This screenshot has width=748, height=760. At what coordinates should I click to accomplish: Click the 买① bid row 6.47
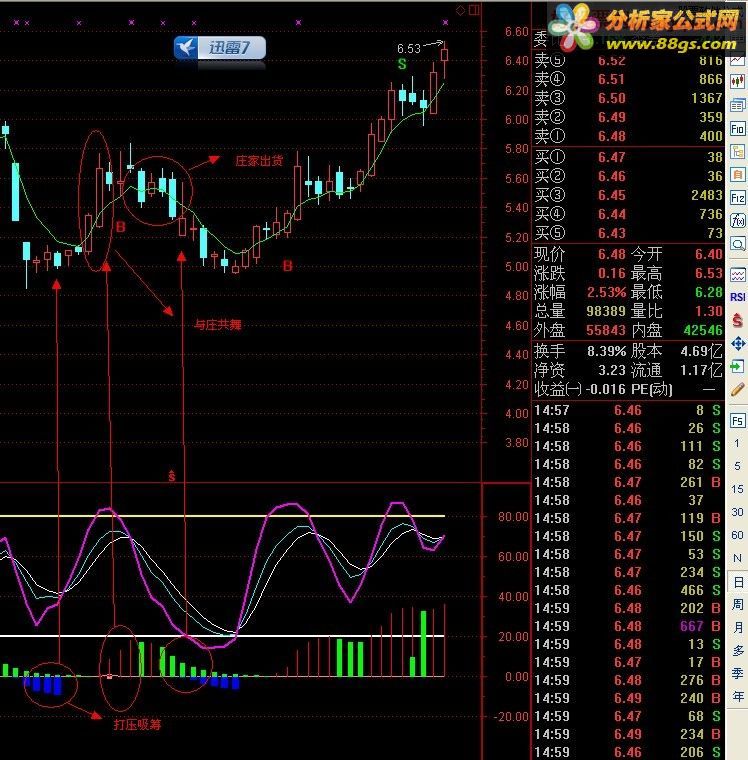(x=628, y=157)
